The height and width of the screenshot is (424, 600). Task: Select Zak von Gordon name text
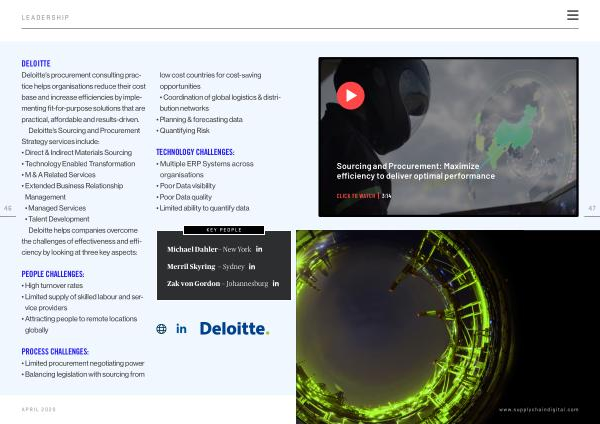[x=194, y=284]
